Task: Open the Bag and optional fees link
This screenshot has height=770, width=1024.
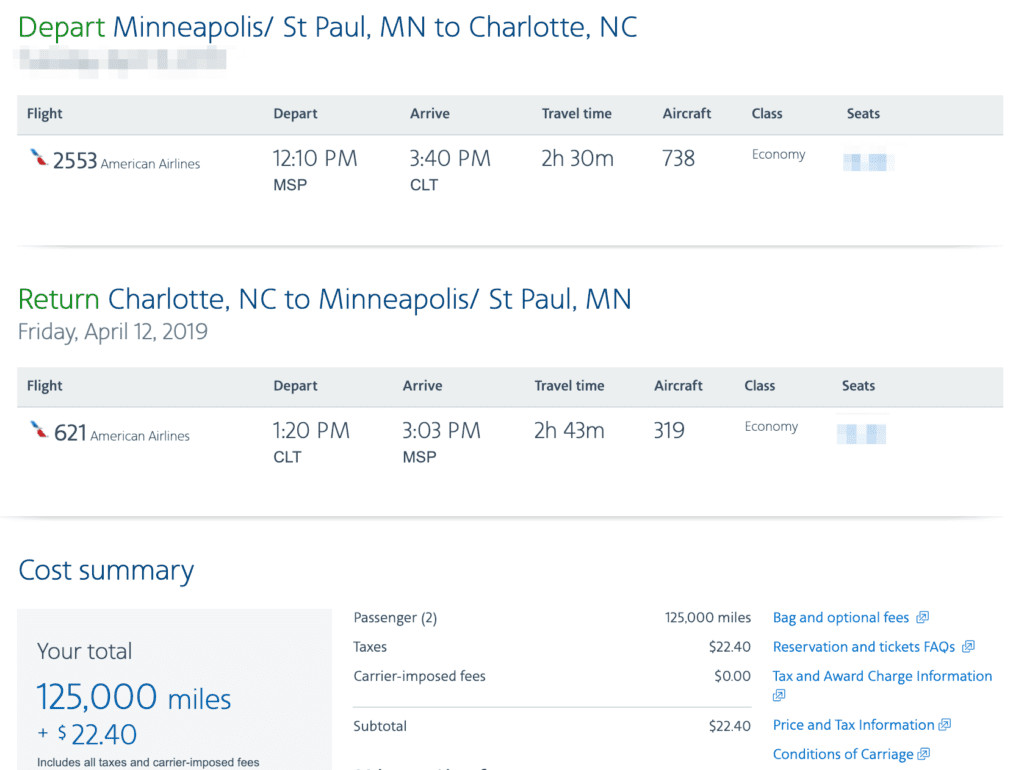Action: [841, 618]
